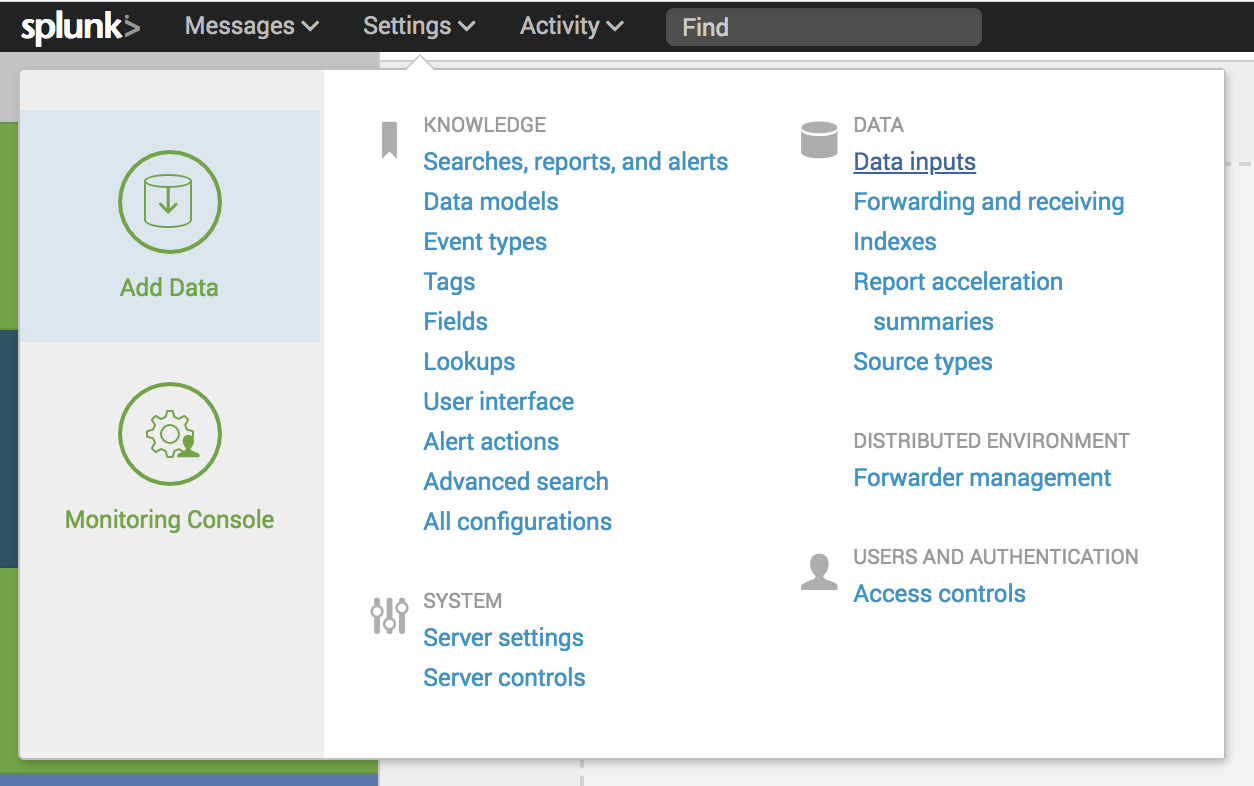Open Server settings
Image resolution: width=1254 pixels, height=786 pixels.
click(503, 637)
